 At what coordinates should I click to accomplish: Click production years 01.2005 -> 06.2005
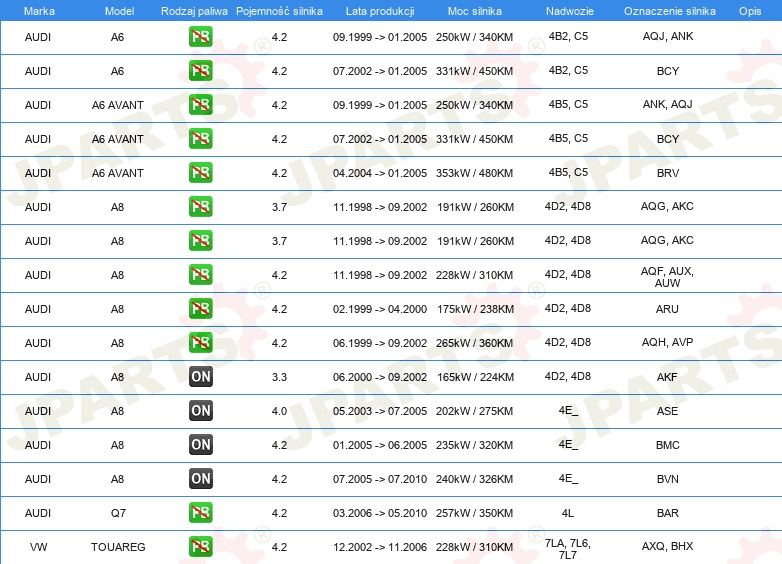380,445
